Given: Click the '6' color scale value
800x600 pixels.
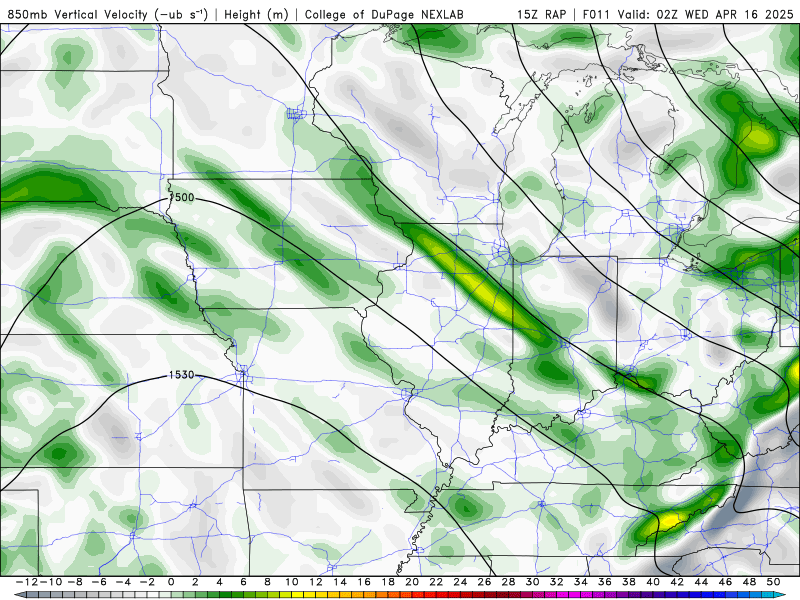Looking at the screenshot, I should [x=243, y=582].
